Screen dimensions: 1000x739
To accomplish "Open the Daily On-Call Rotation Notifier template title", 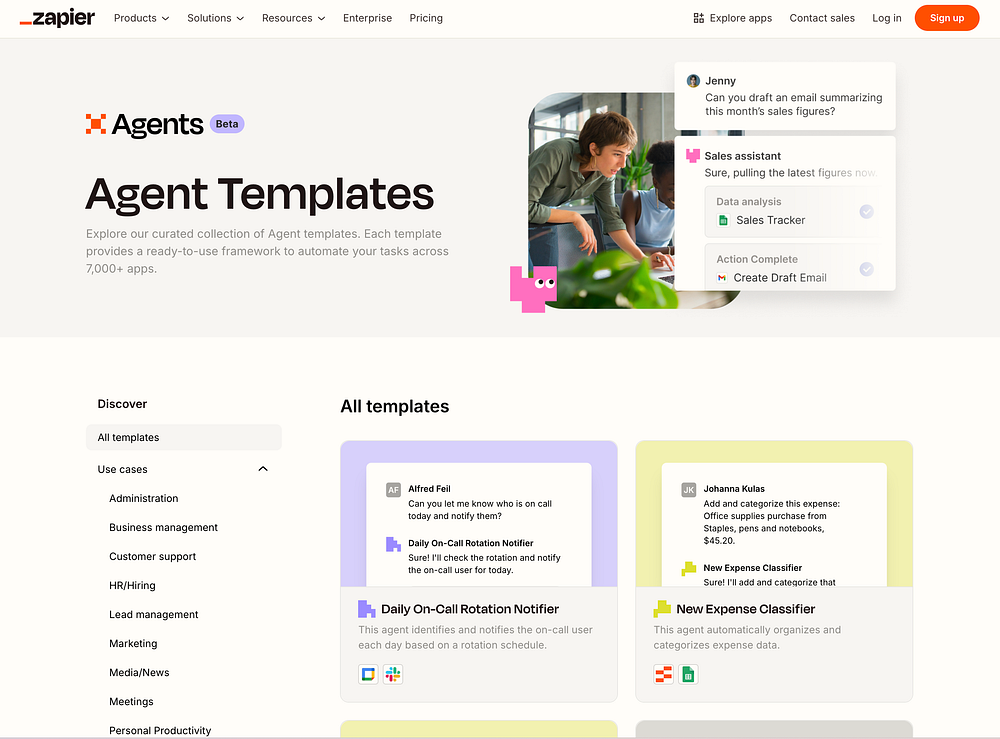I will click(x=469, y=609).
